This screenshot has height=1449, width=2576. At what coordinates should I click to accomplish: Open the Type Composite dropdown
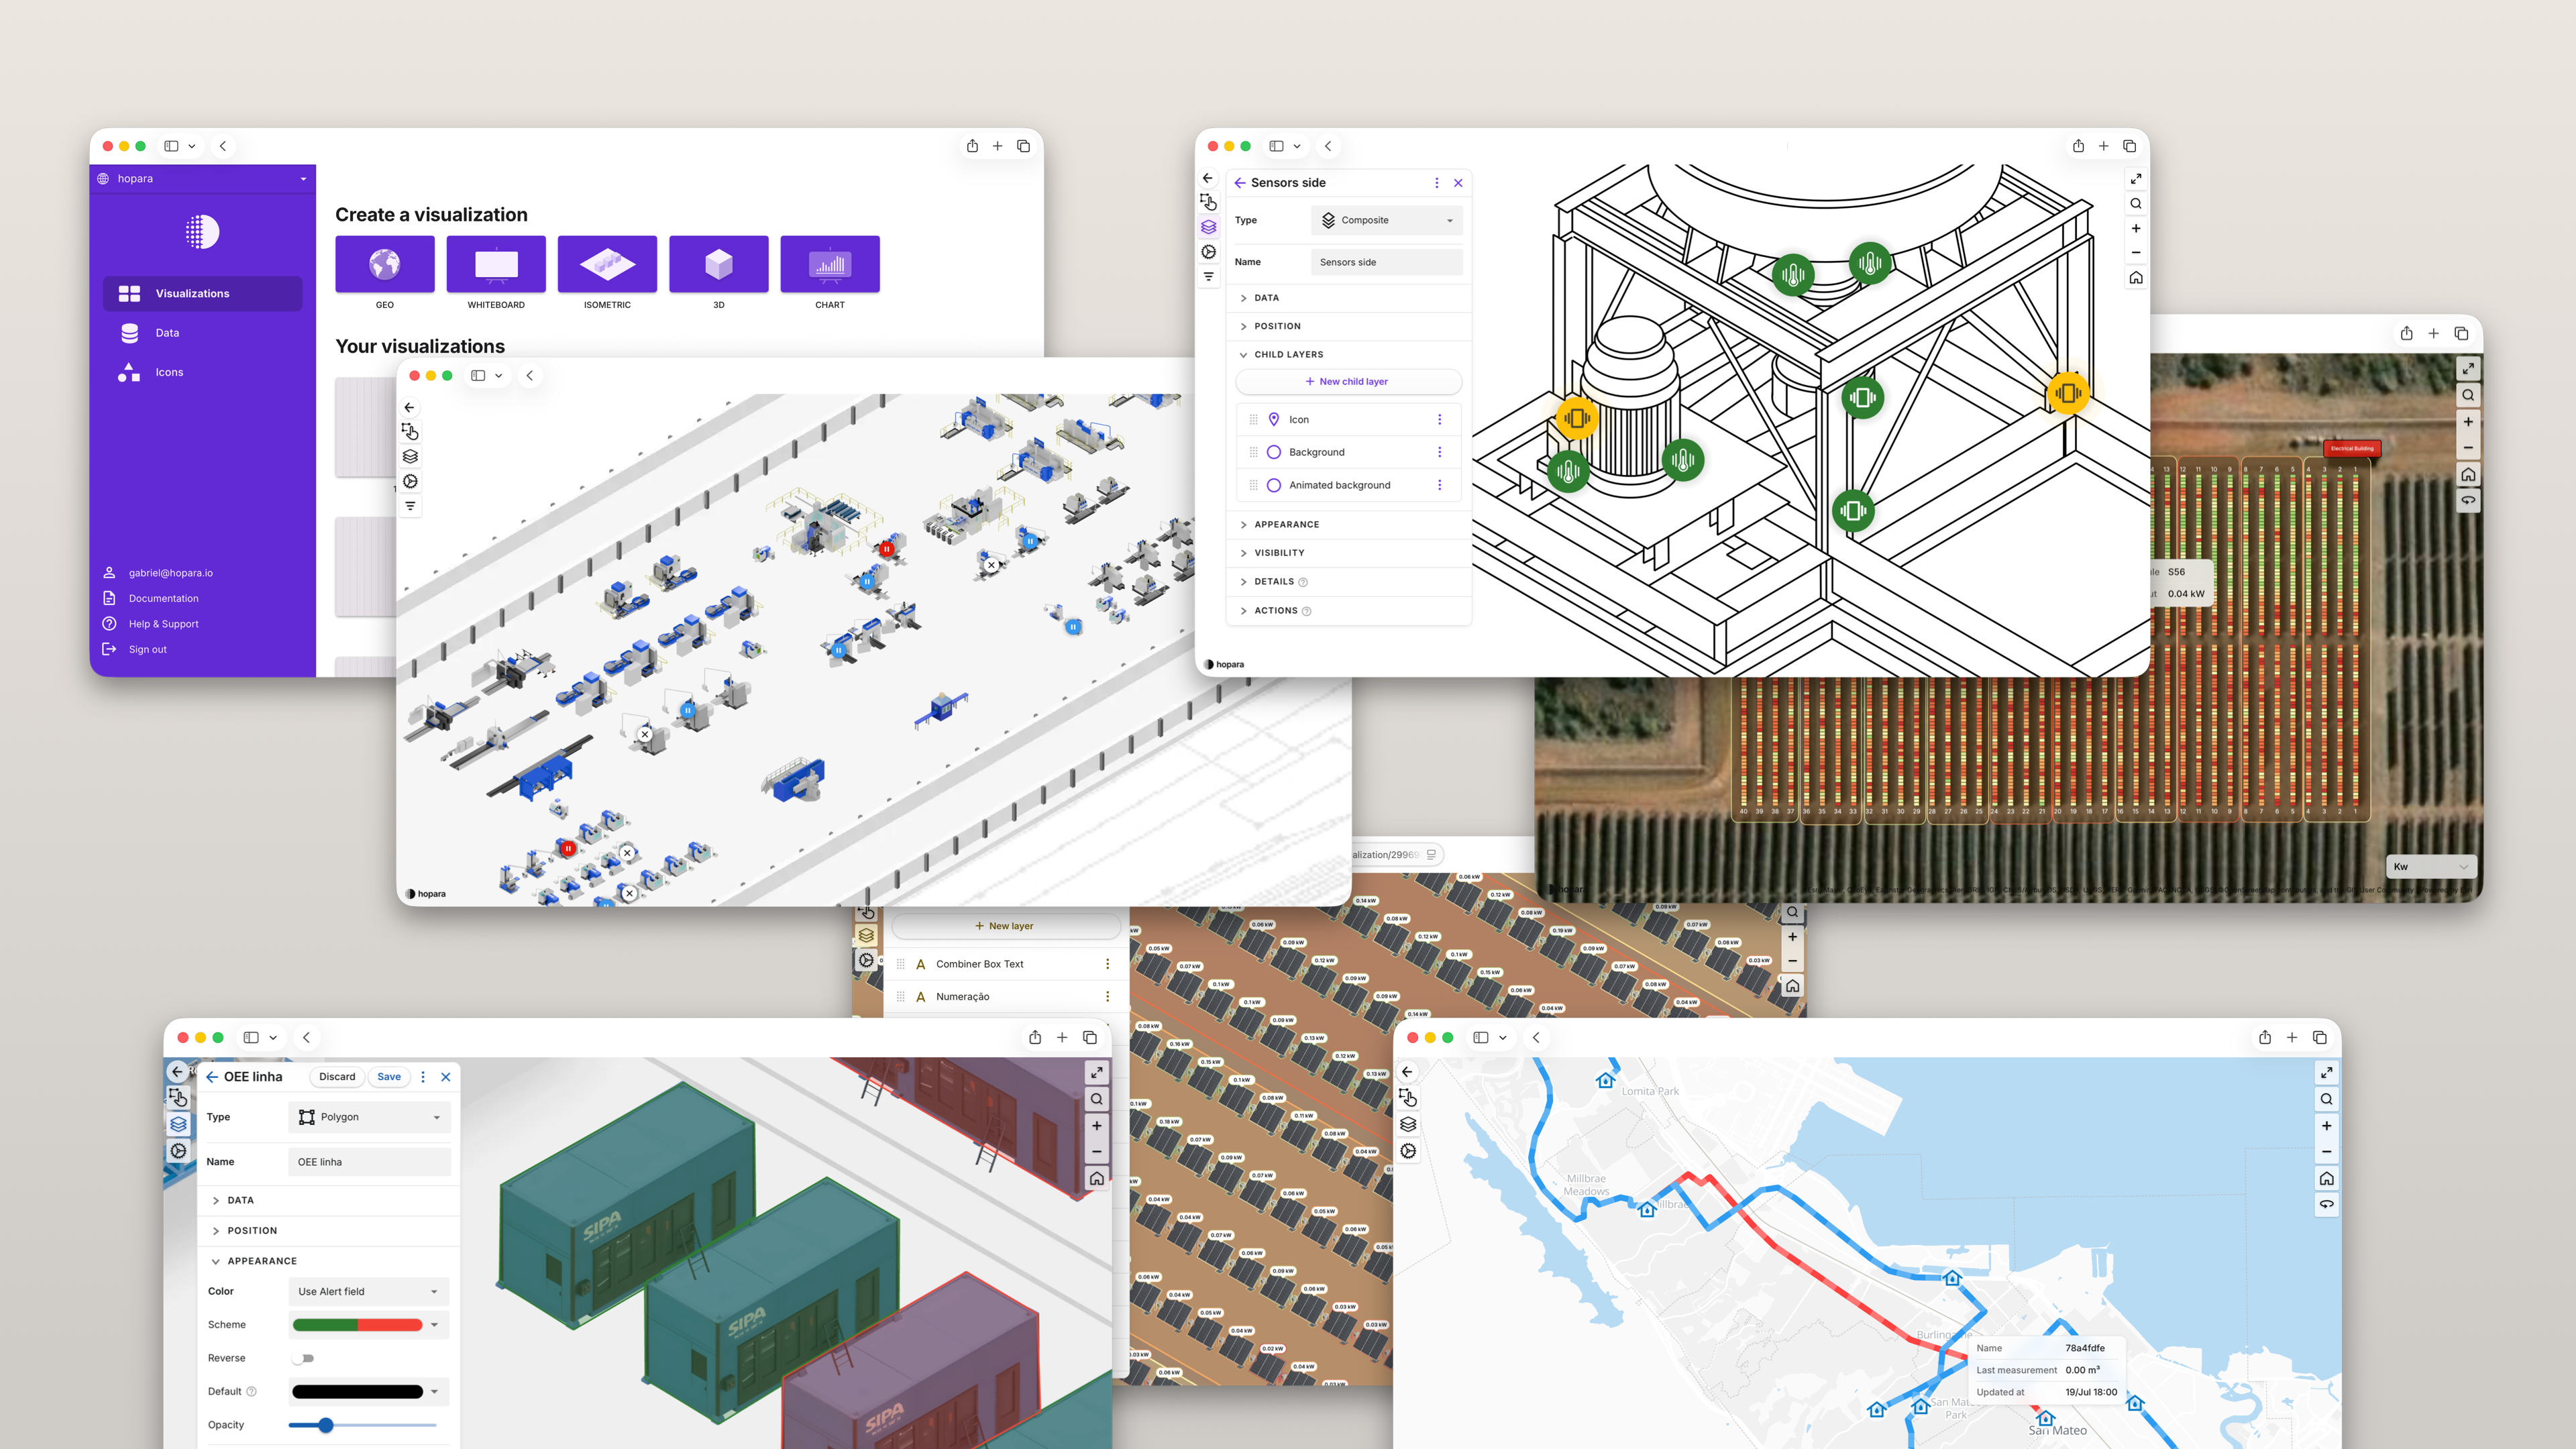1386,220
